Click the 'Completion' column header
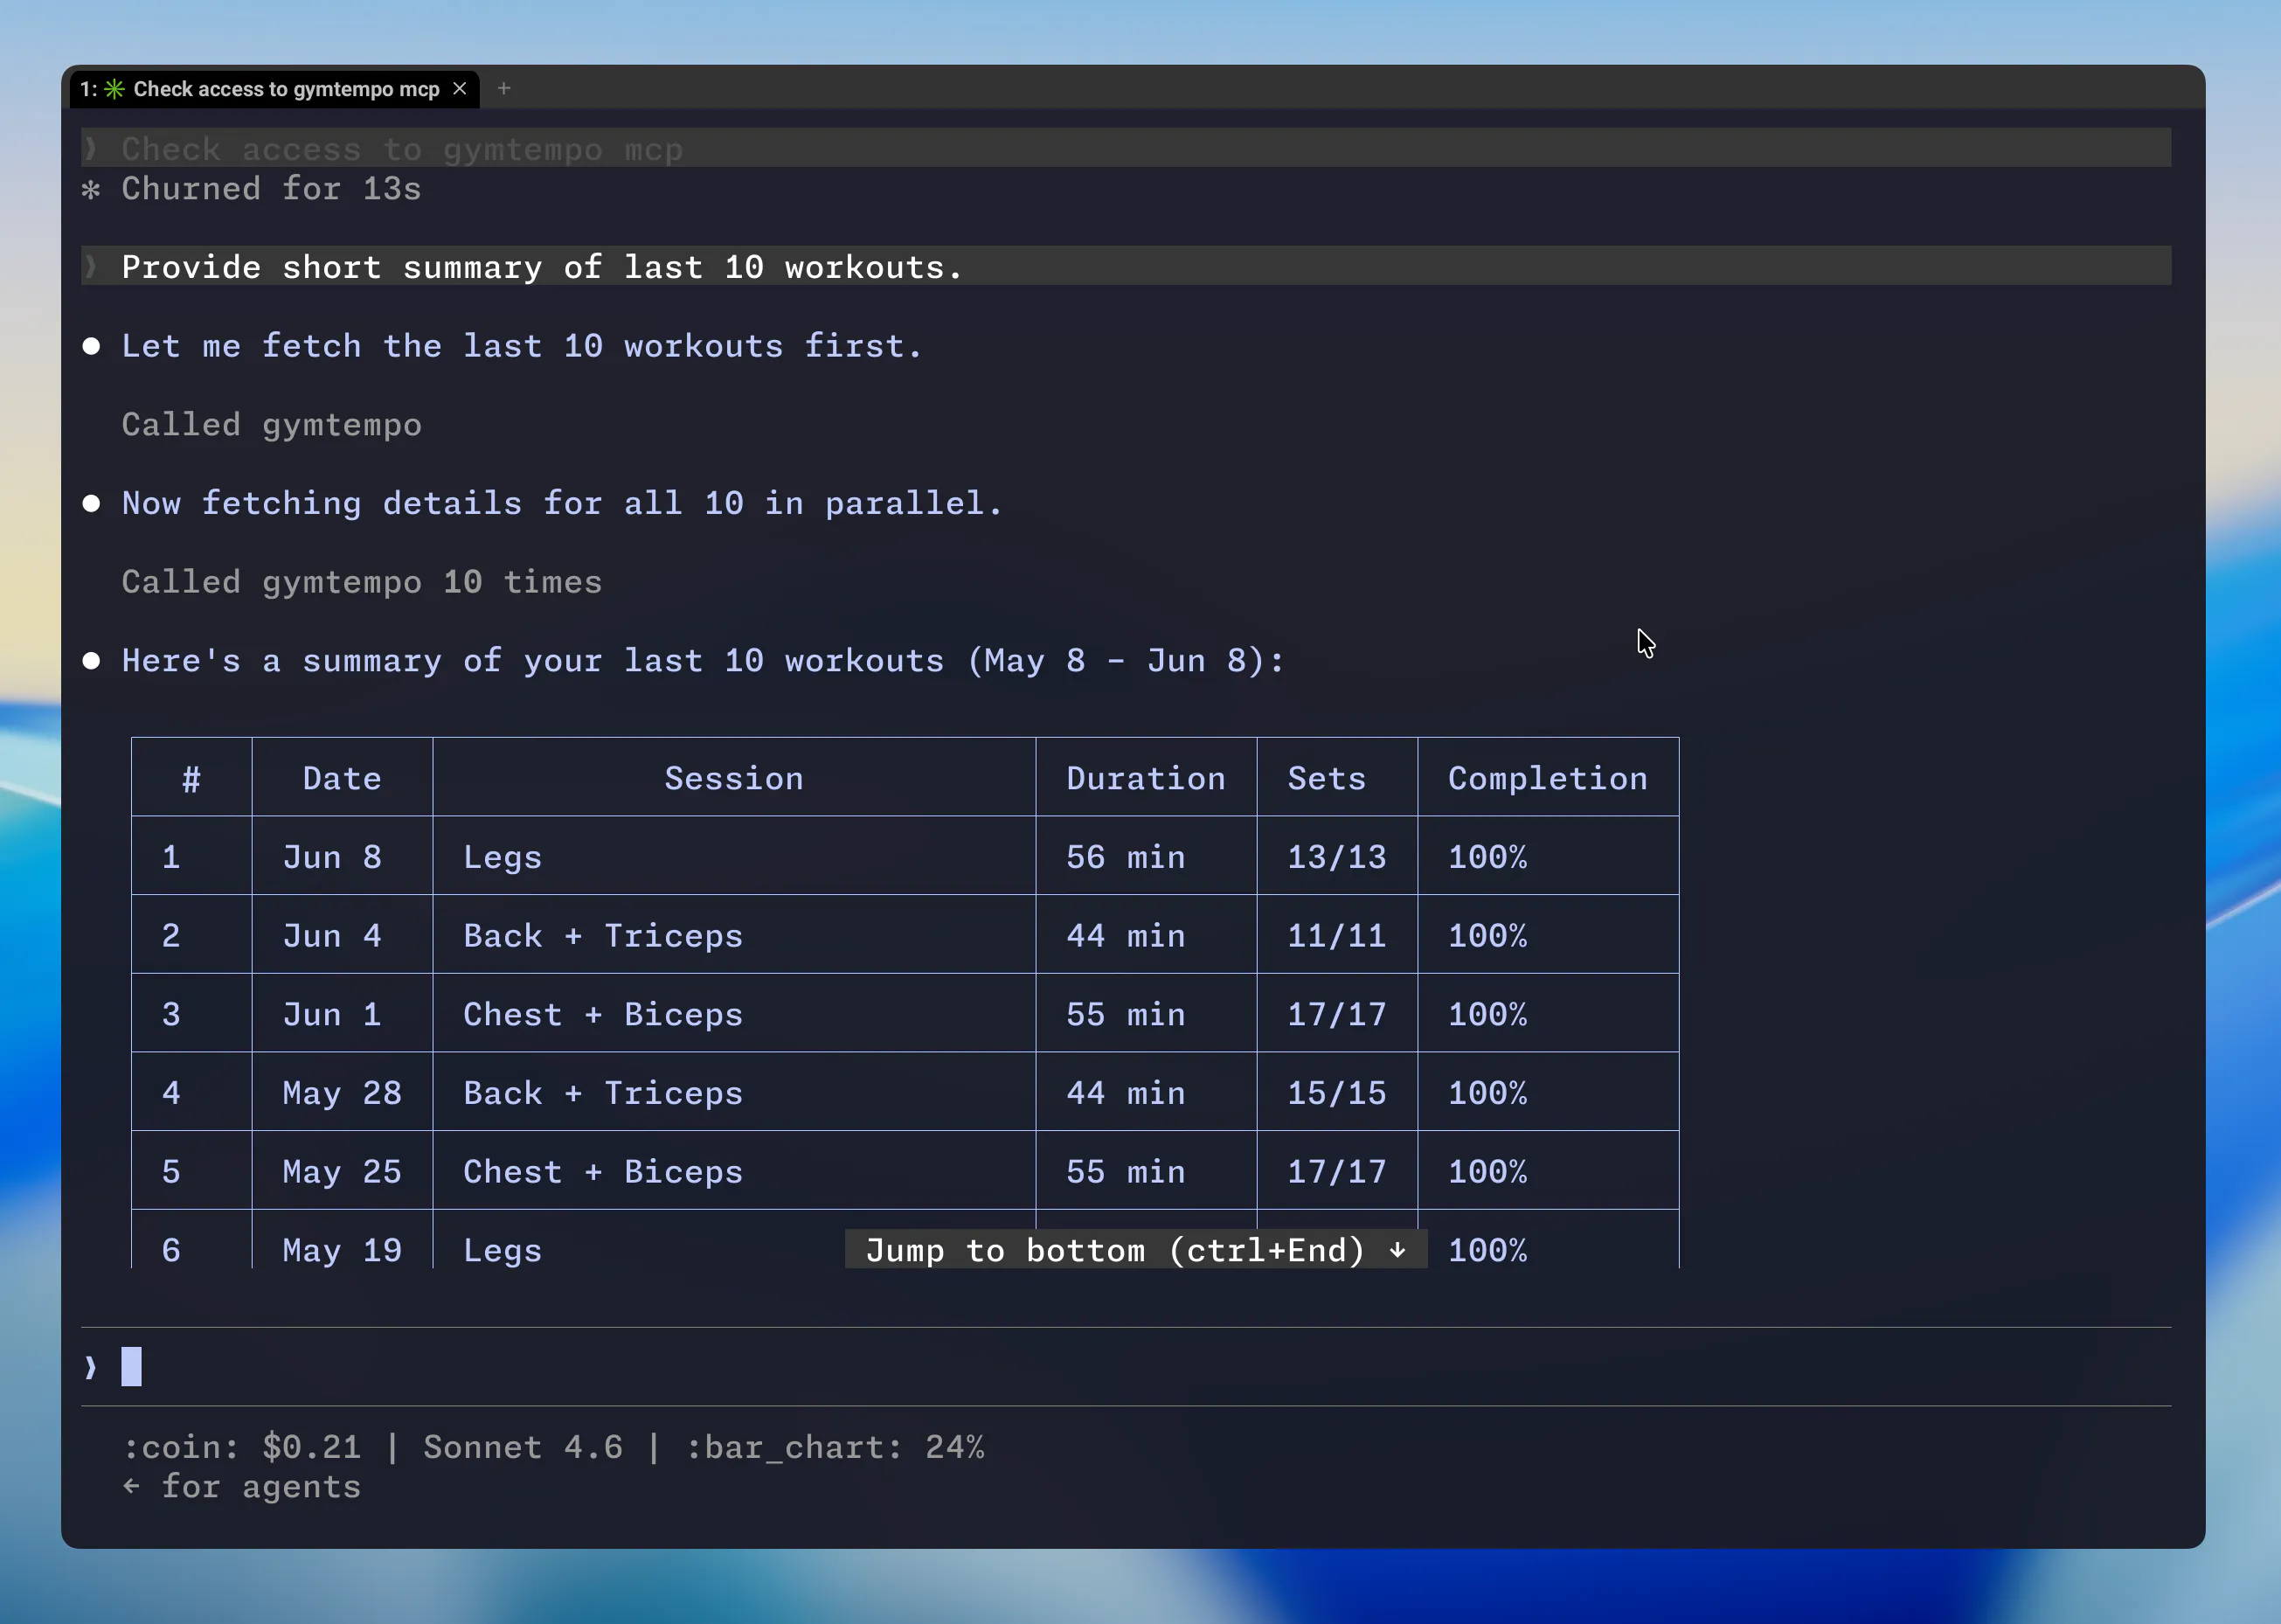Screen dimensions: 2281x1624 [x=1548, y=778]
